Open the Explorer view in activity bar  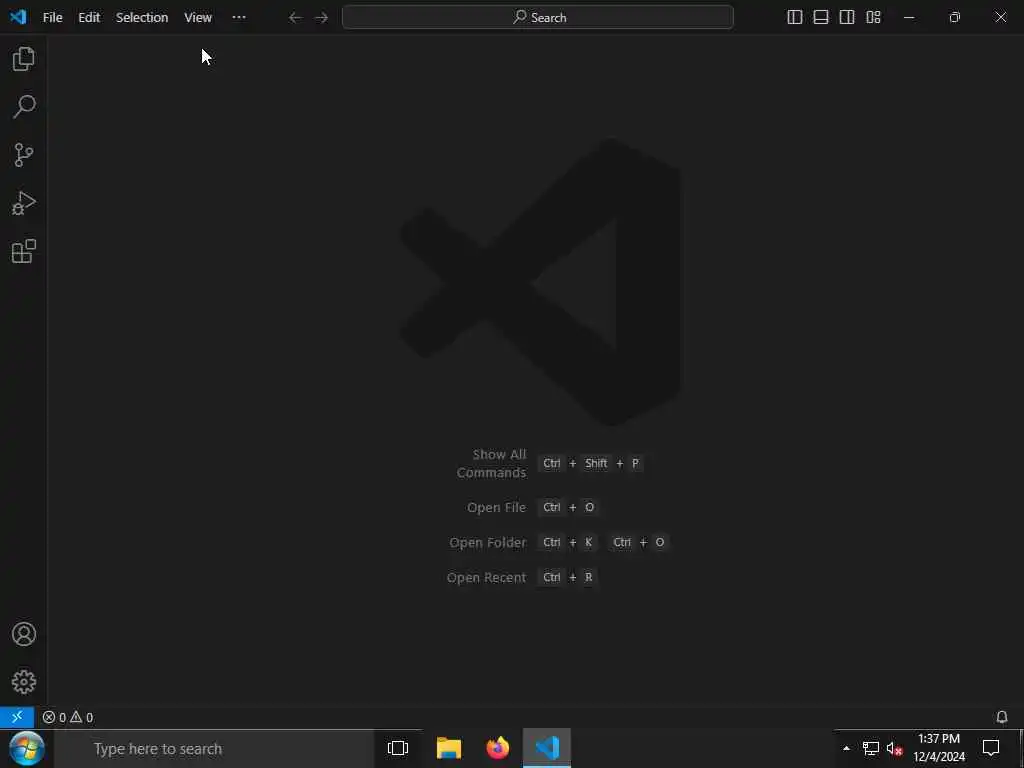point(24,59)
